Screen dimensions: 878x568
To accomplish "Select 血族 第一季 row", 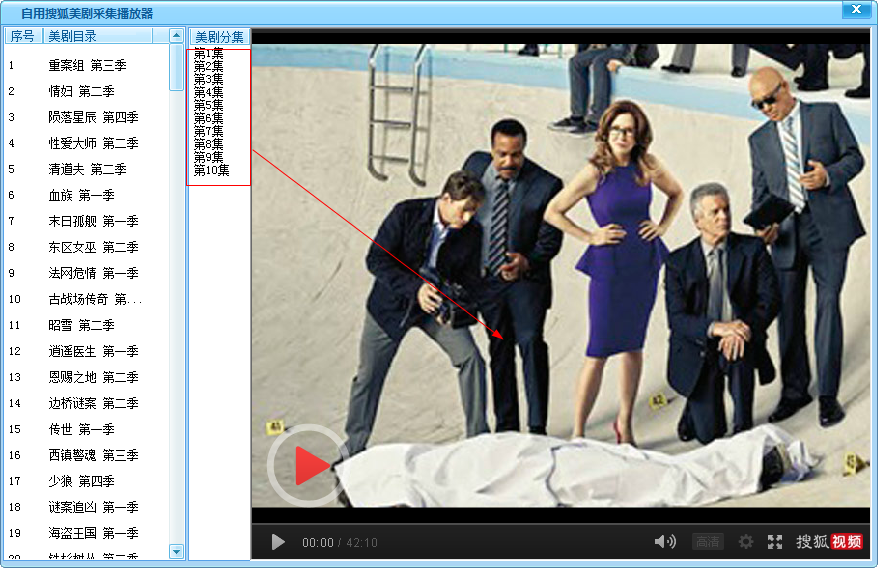I will tap(87, 195).
